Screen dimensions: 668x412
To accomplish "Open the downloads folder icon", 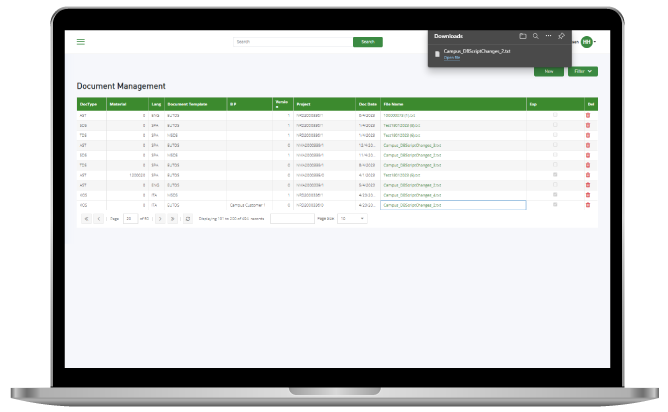I will click(x=522, y=35).
